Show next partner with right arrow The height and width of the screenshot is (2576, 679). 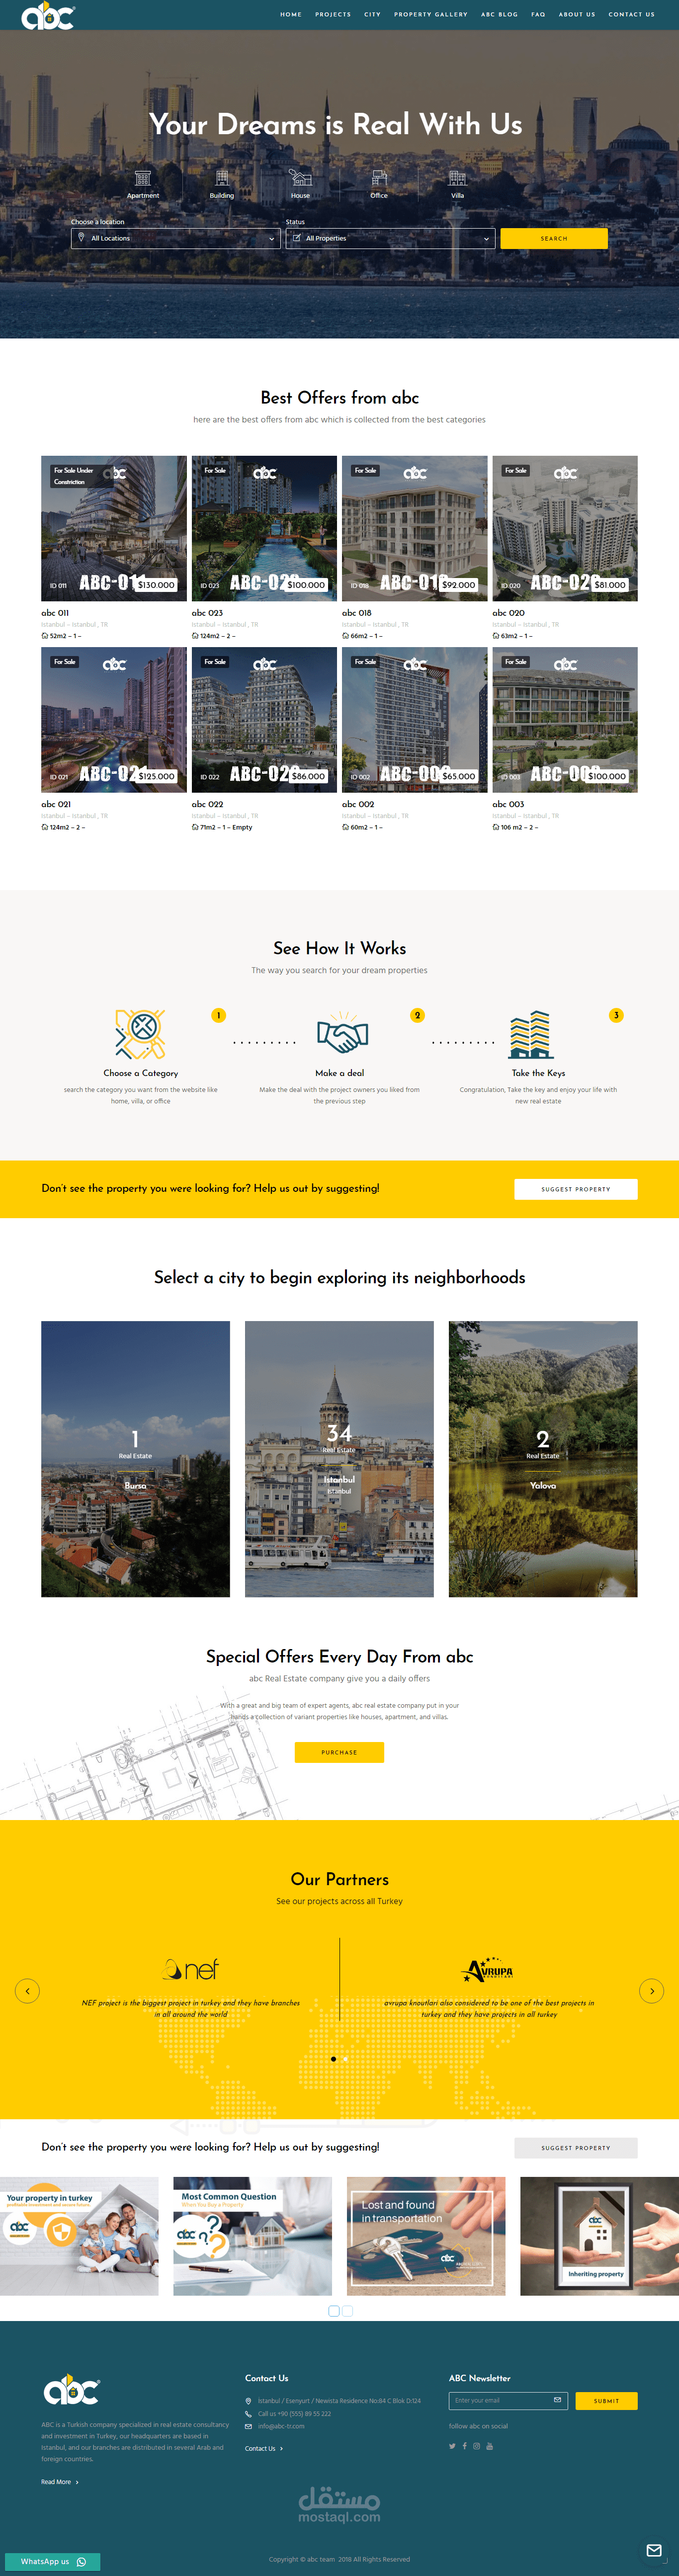click(651, 1990)
